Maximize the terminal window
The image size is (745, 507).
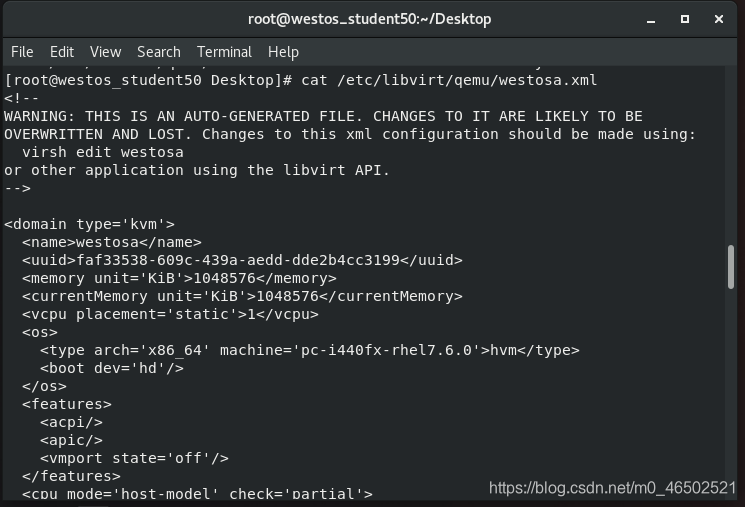[x=685, y=19]
